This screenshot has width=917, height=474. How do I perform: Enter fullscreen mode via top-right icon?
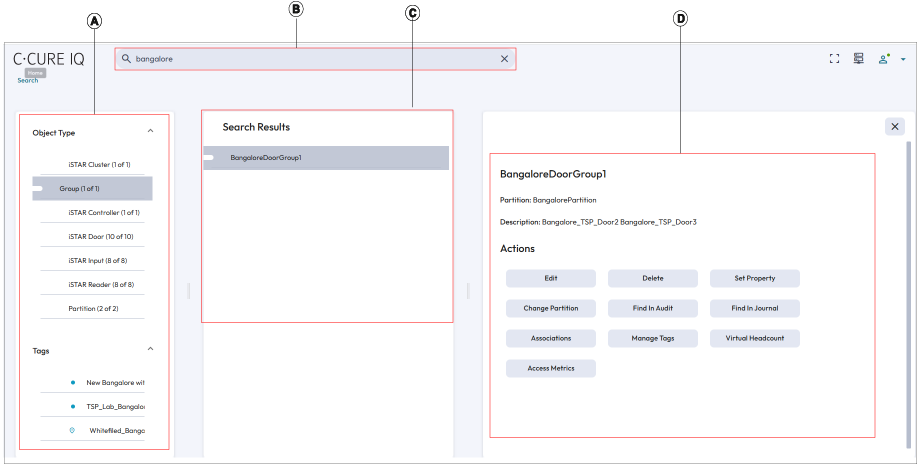click(834, 59)
